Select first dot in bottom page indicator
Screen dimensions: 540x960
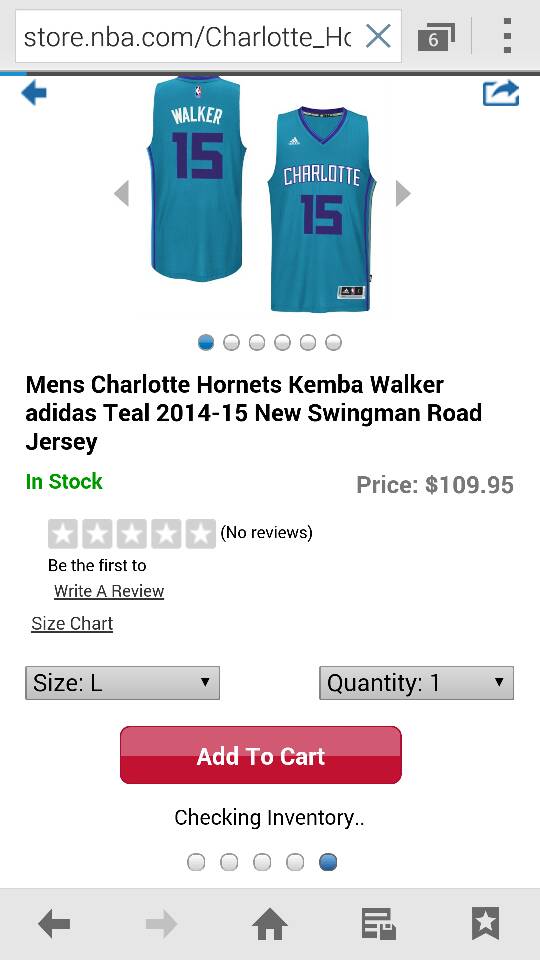pyautogui.click(x=196, y=862)
